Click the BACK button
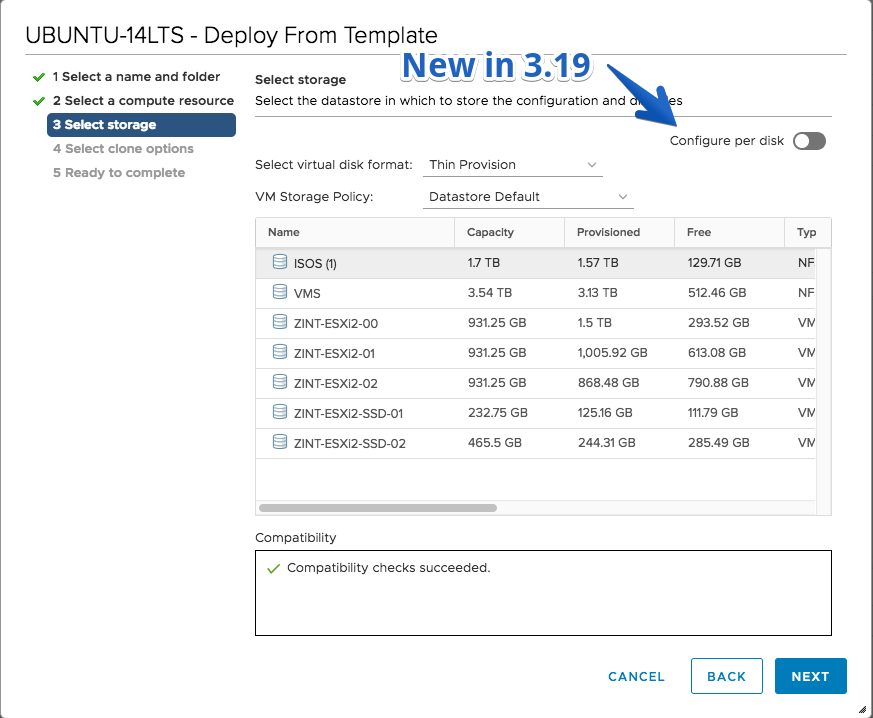The width and height of the screenshot is (873, 718). pos(727,676)
